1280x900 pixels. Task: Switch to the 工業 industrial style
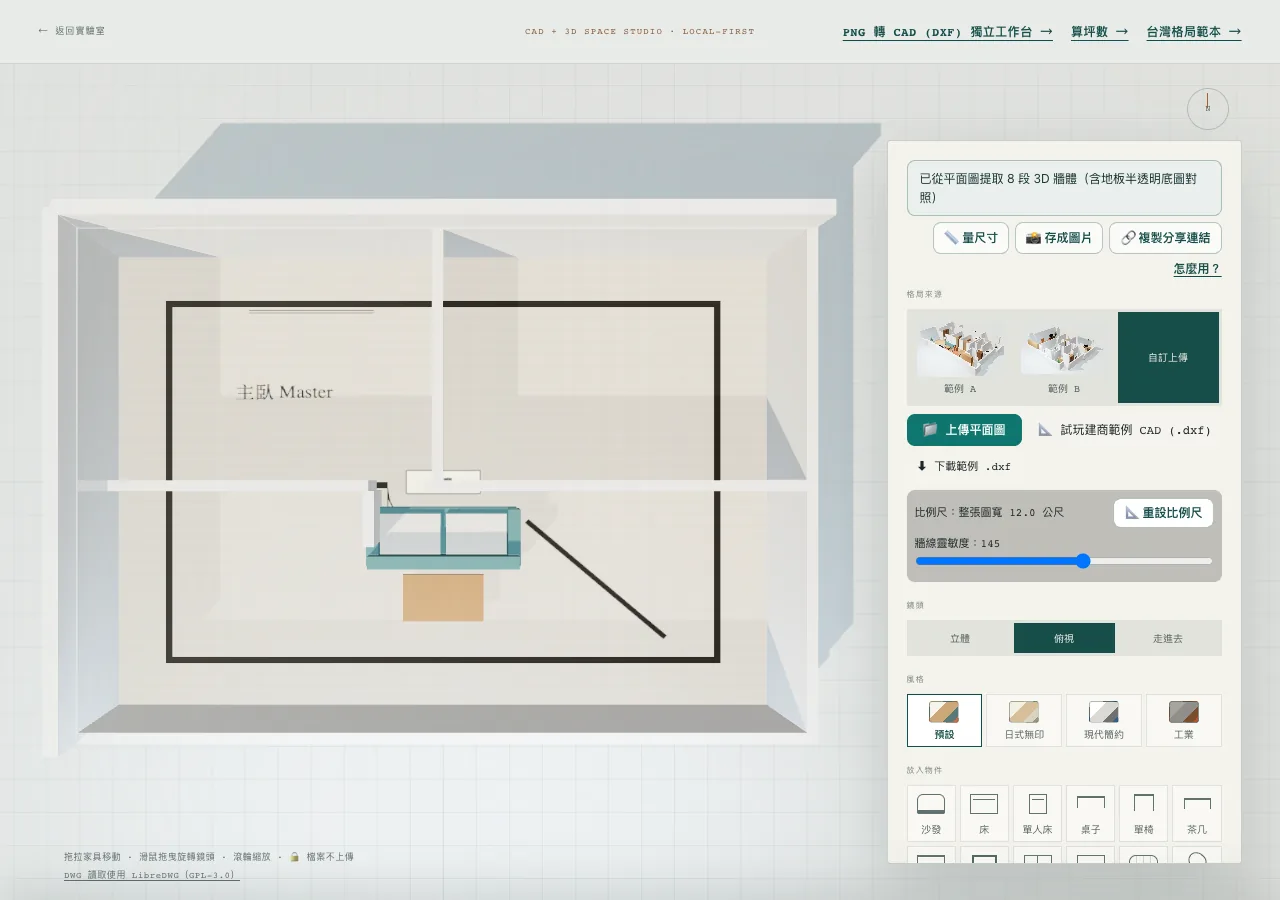[x=1184, y=720]
